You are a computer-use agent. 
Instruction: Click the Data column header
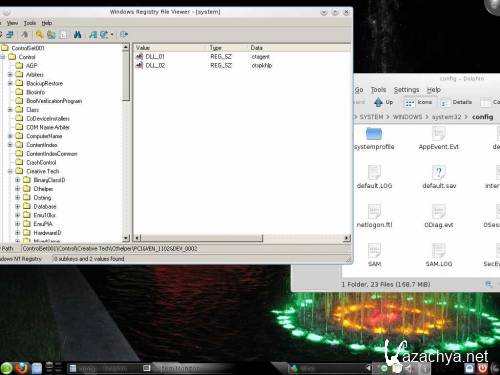[x=299, y=48]
